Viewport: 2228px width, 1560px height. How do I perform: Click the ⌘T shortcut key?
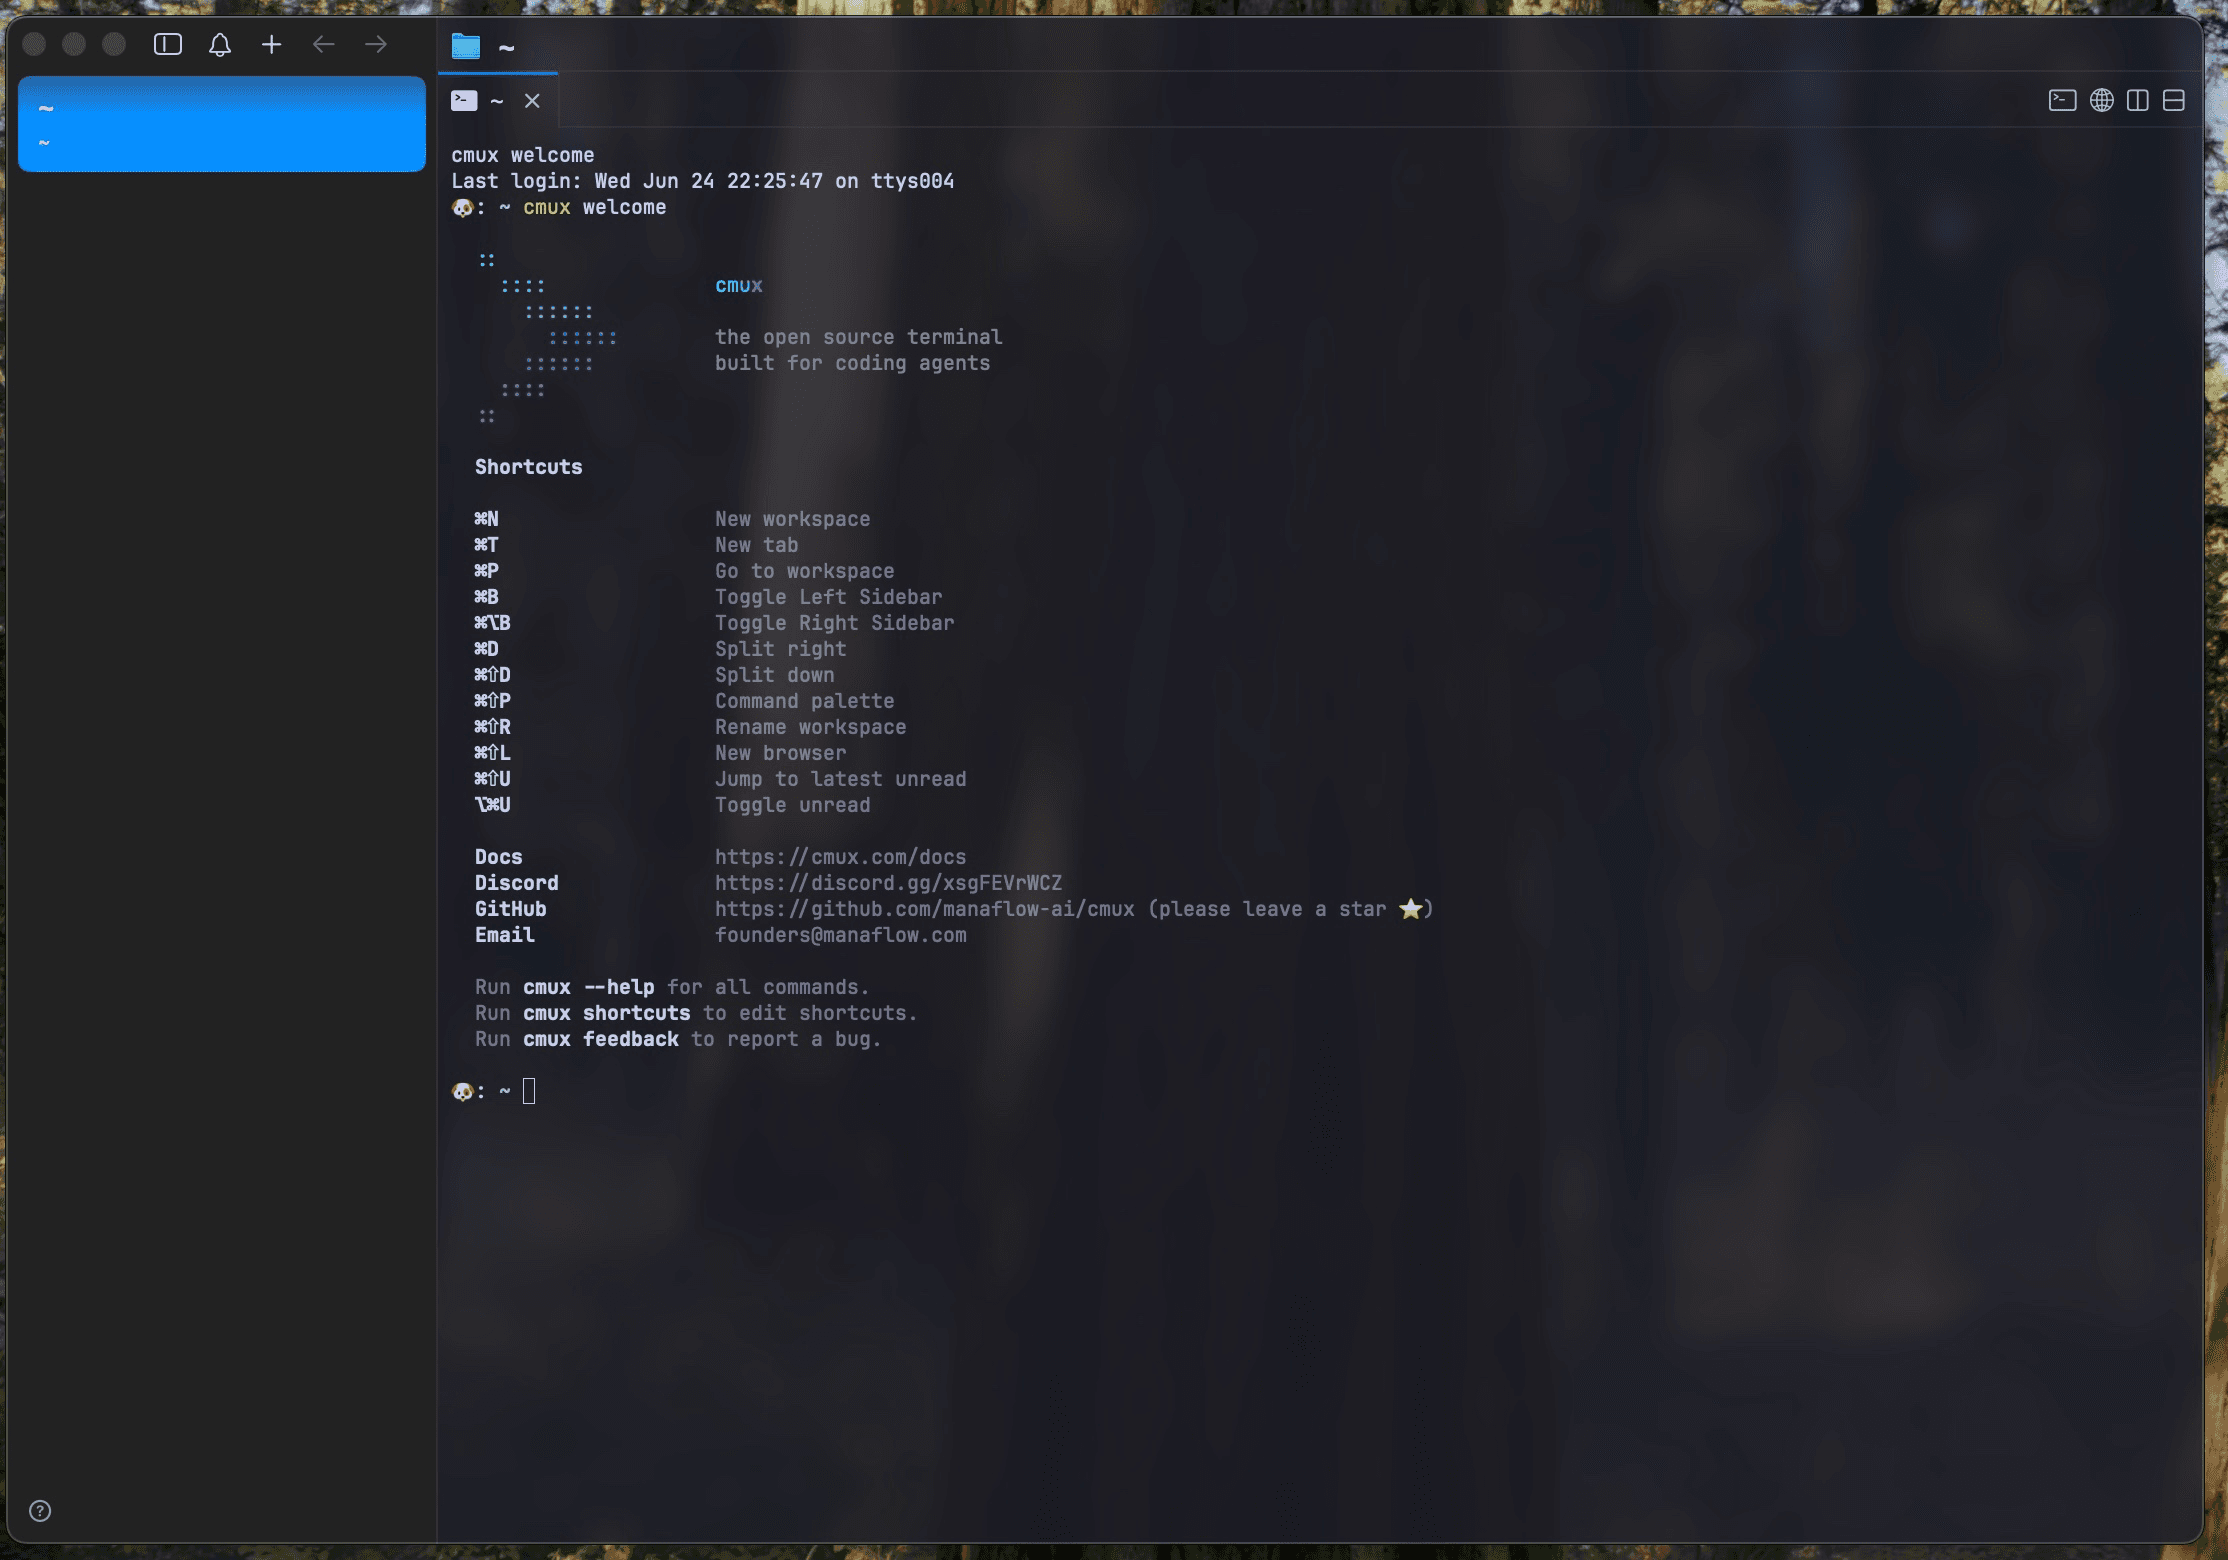point(486,545)
